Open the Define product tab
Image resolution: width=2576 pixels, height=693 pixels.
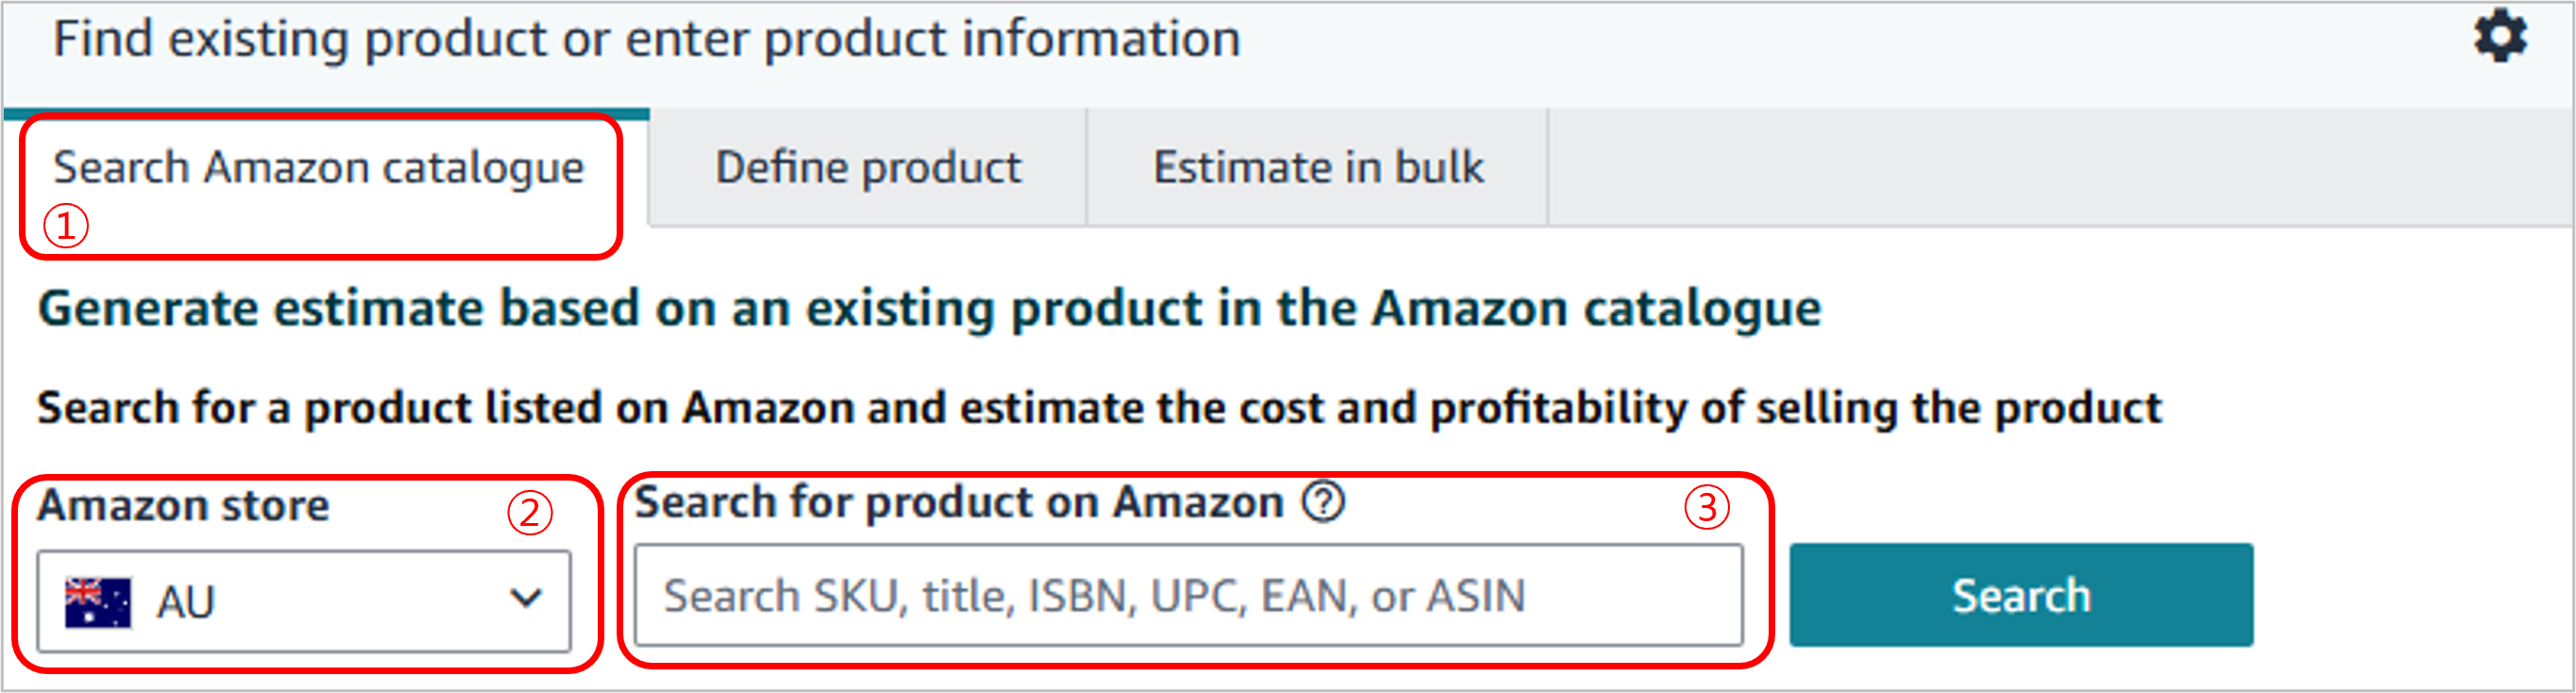[868, 167]
